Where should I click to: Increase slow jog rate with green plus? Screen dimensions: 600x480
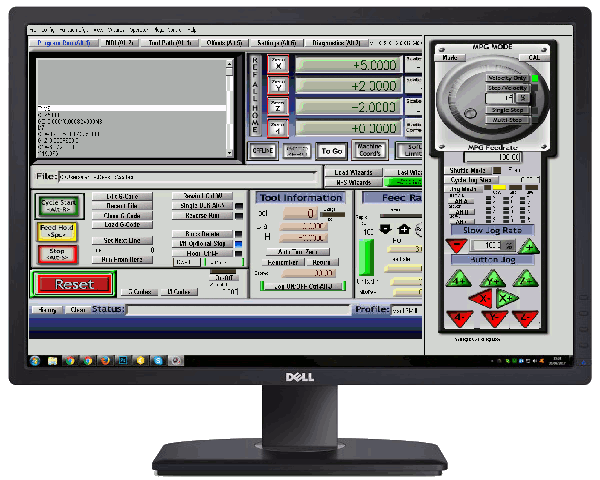click(x=527, y=246)
